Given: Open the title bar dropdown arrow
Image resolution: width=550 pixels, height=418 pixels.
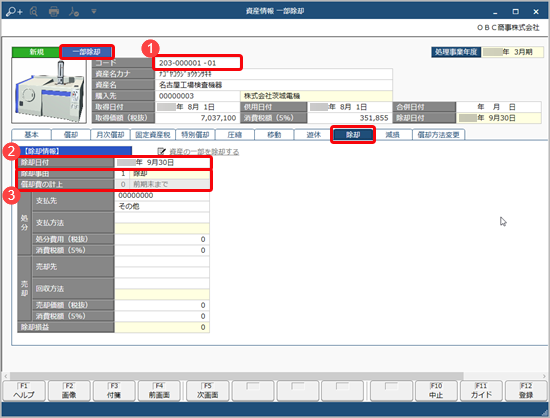Looking at the screenshot, I should tap(94, 11).
